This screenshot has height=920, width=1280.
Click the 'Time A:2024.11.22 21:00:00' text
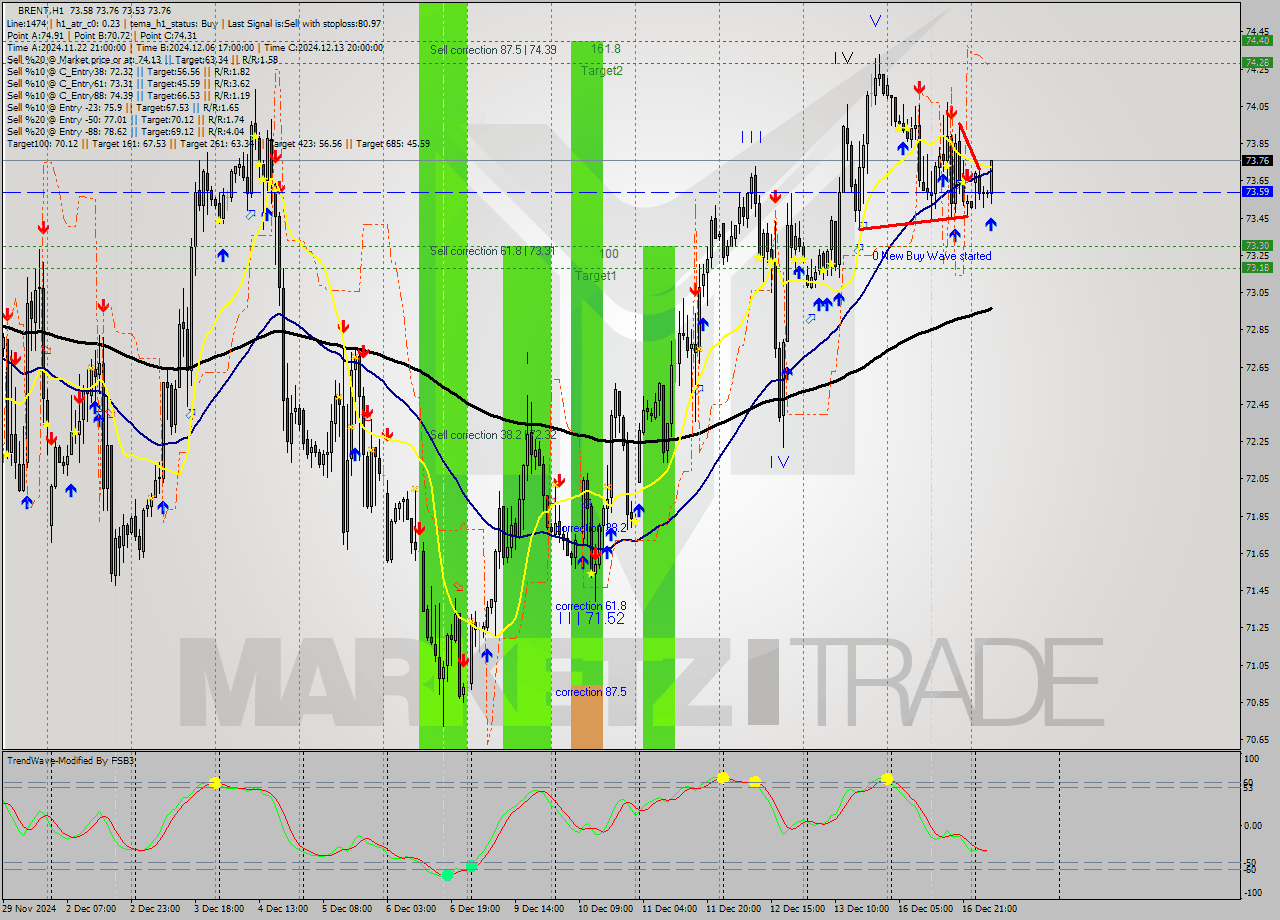pos(66,47)
